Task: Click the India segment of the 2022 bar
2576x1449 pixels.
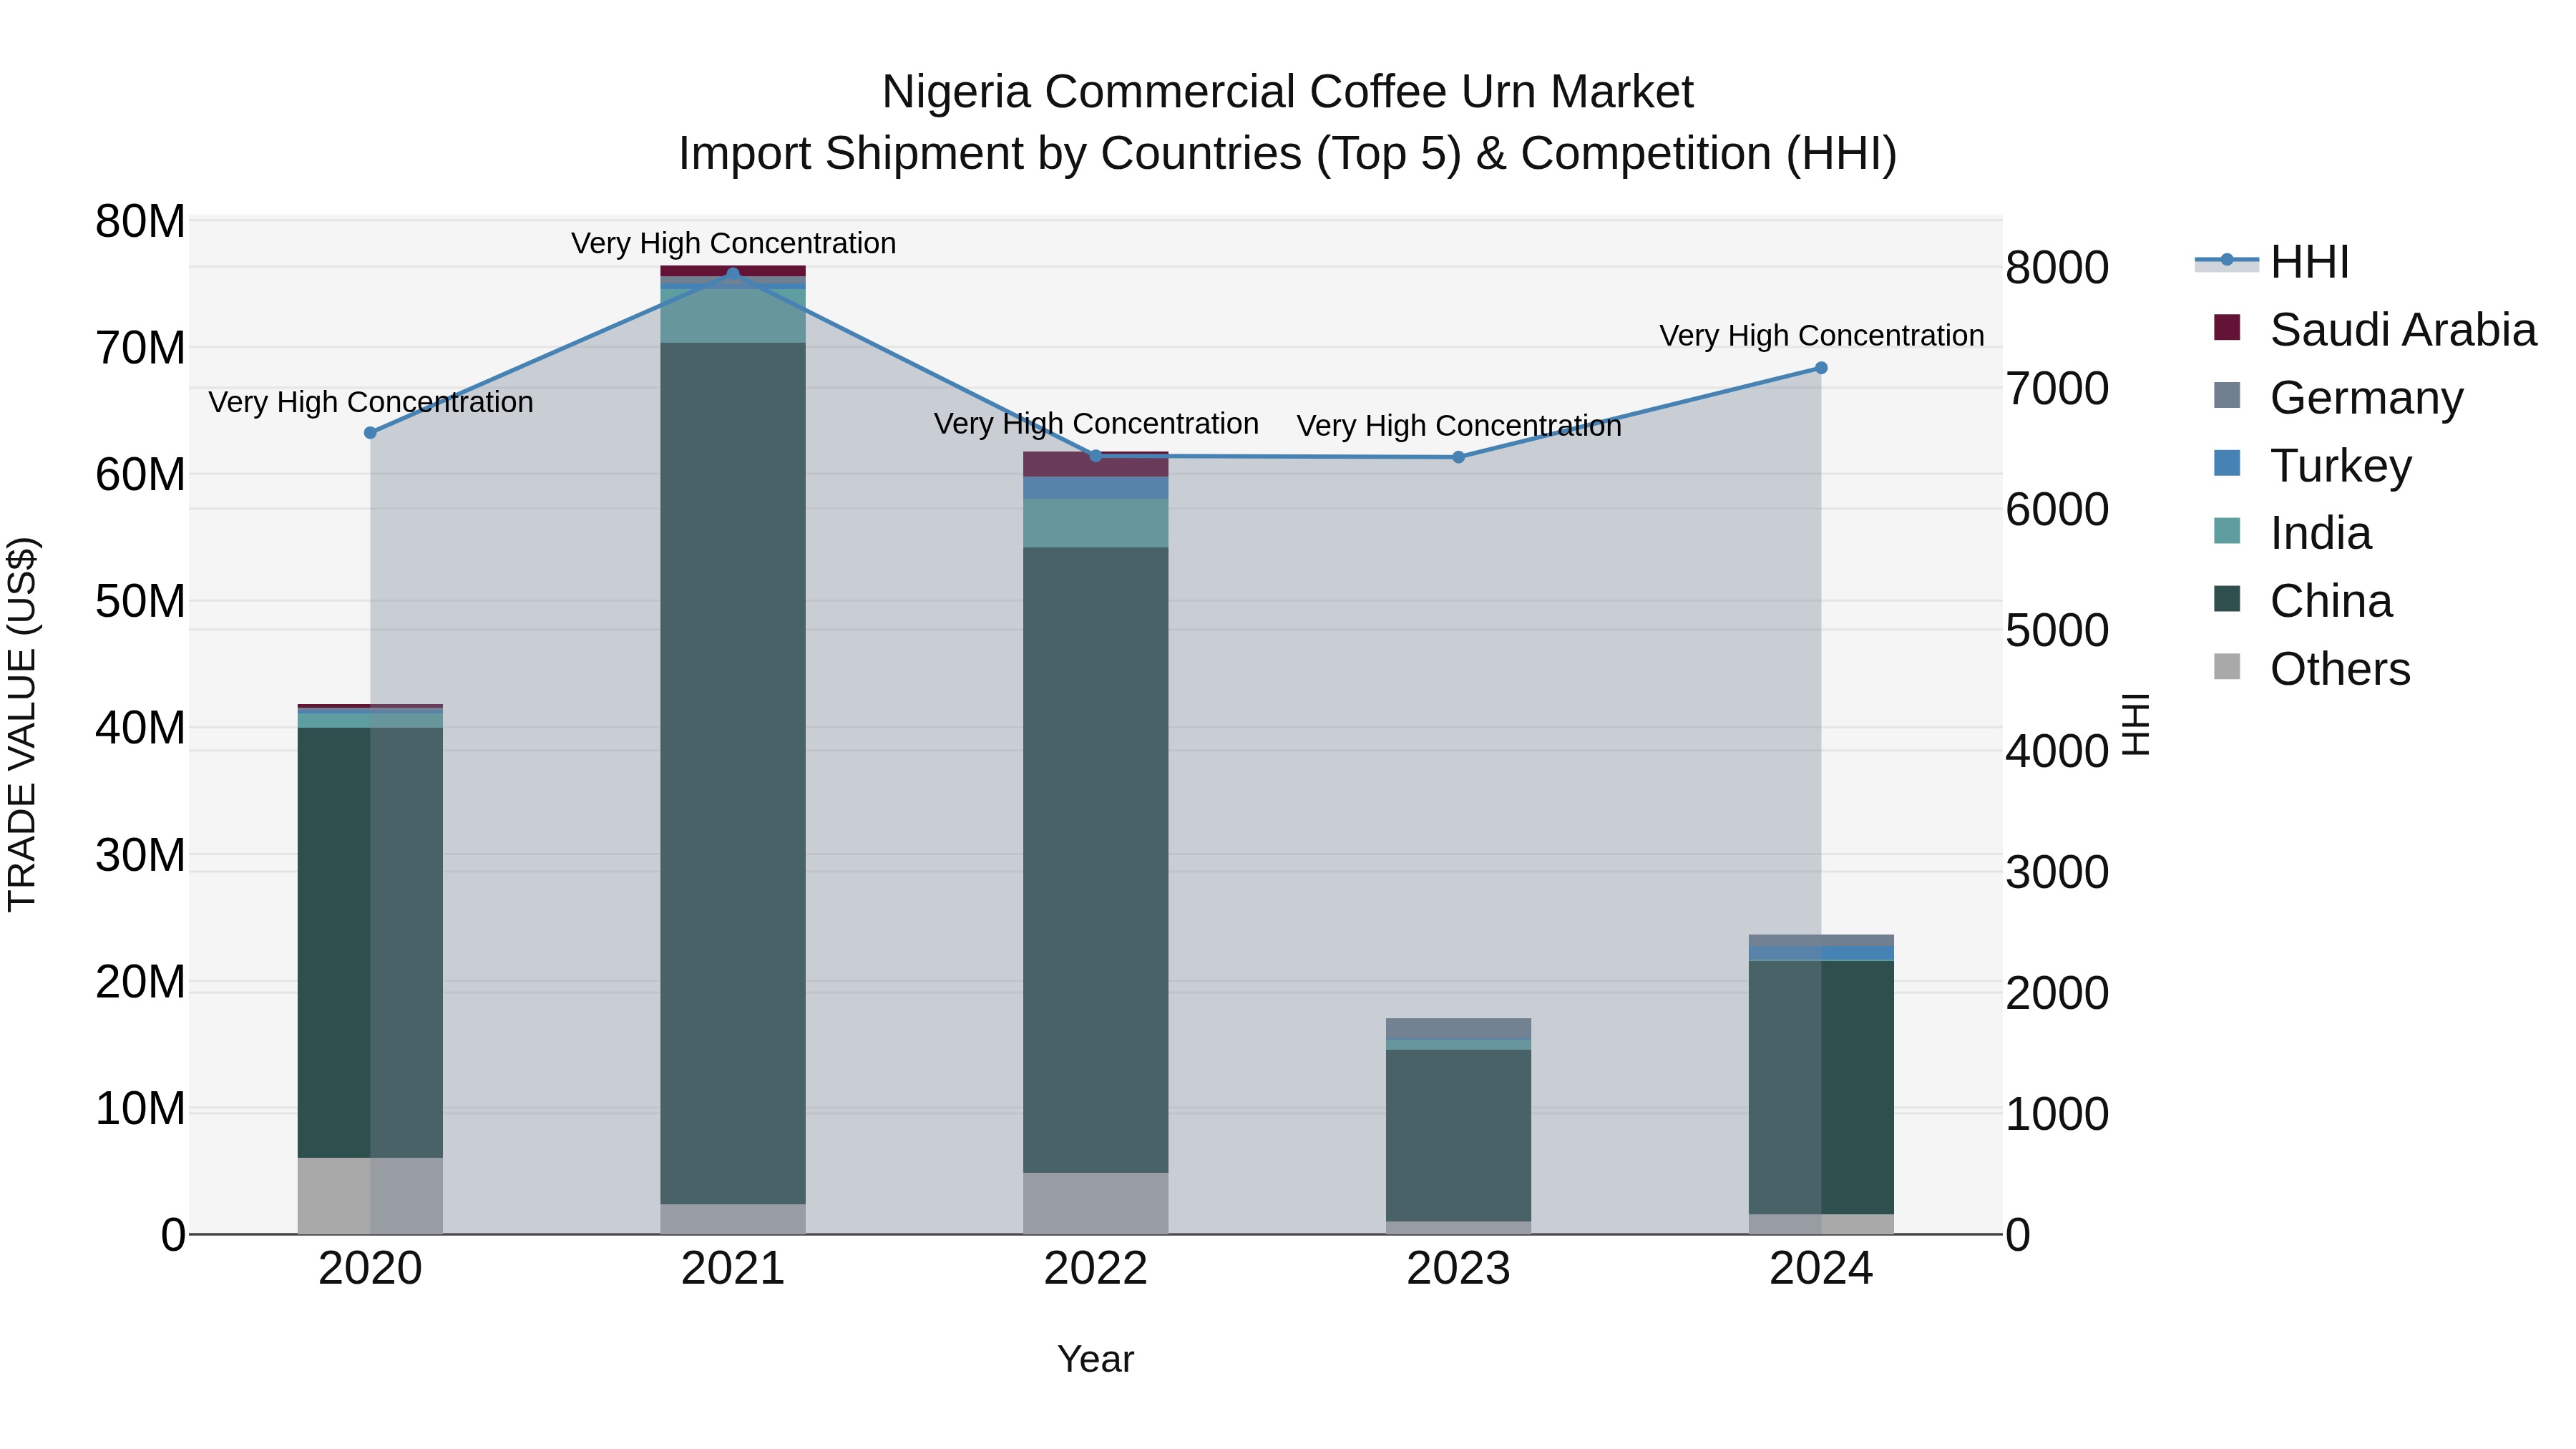Action: point(1095,523)
